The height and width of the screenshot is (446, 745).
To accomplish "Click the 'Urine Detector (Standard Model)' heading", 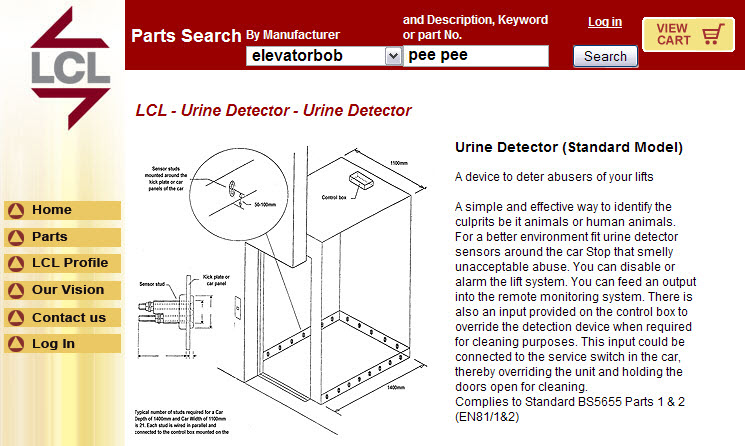I will (569, 147).
